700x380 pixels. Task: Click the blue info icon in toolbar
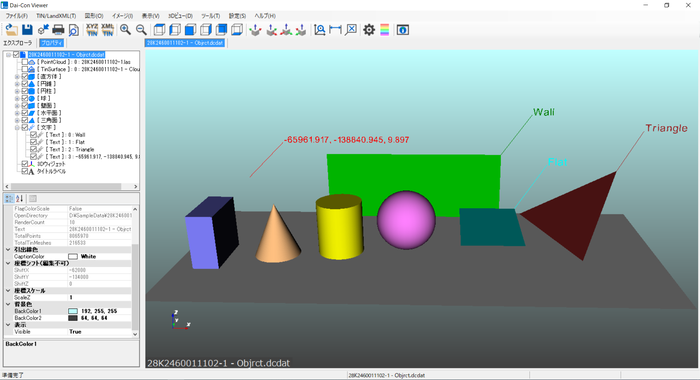tap(403, 30)
